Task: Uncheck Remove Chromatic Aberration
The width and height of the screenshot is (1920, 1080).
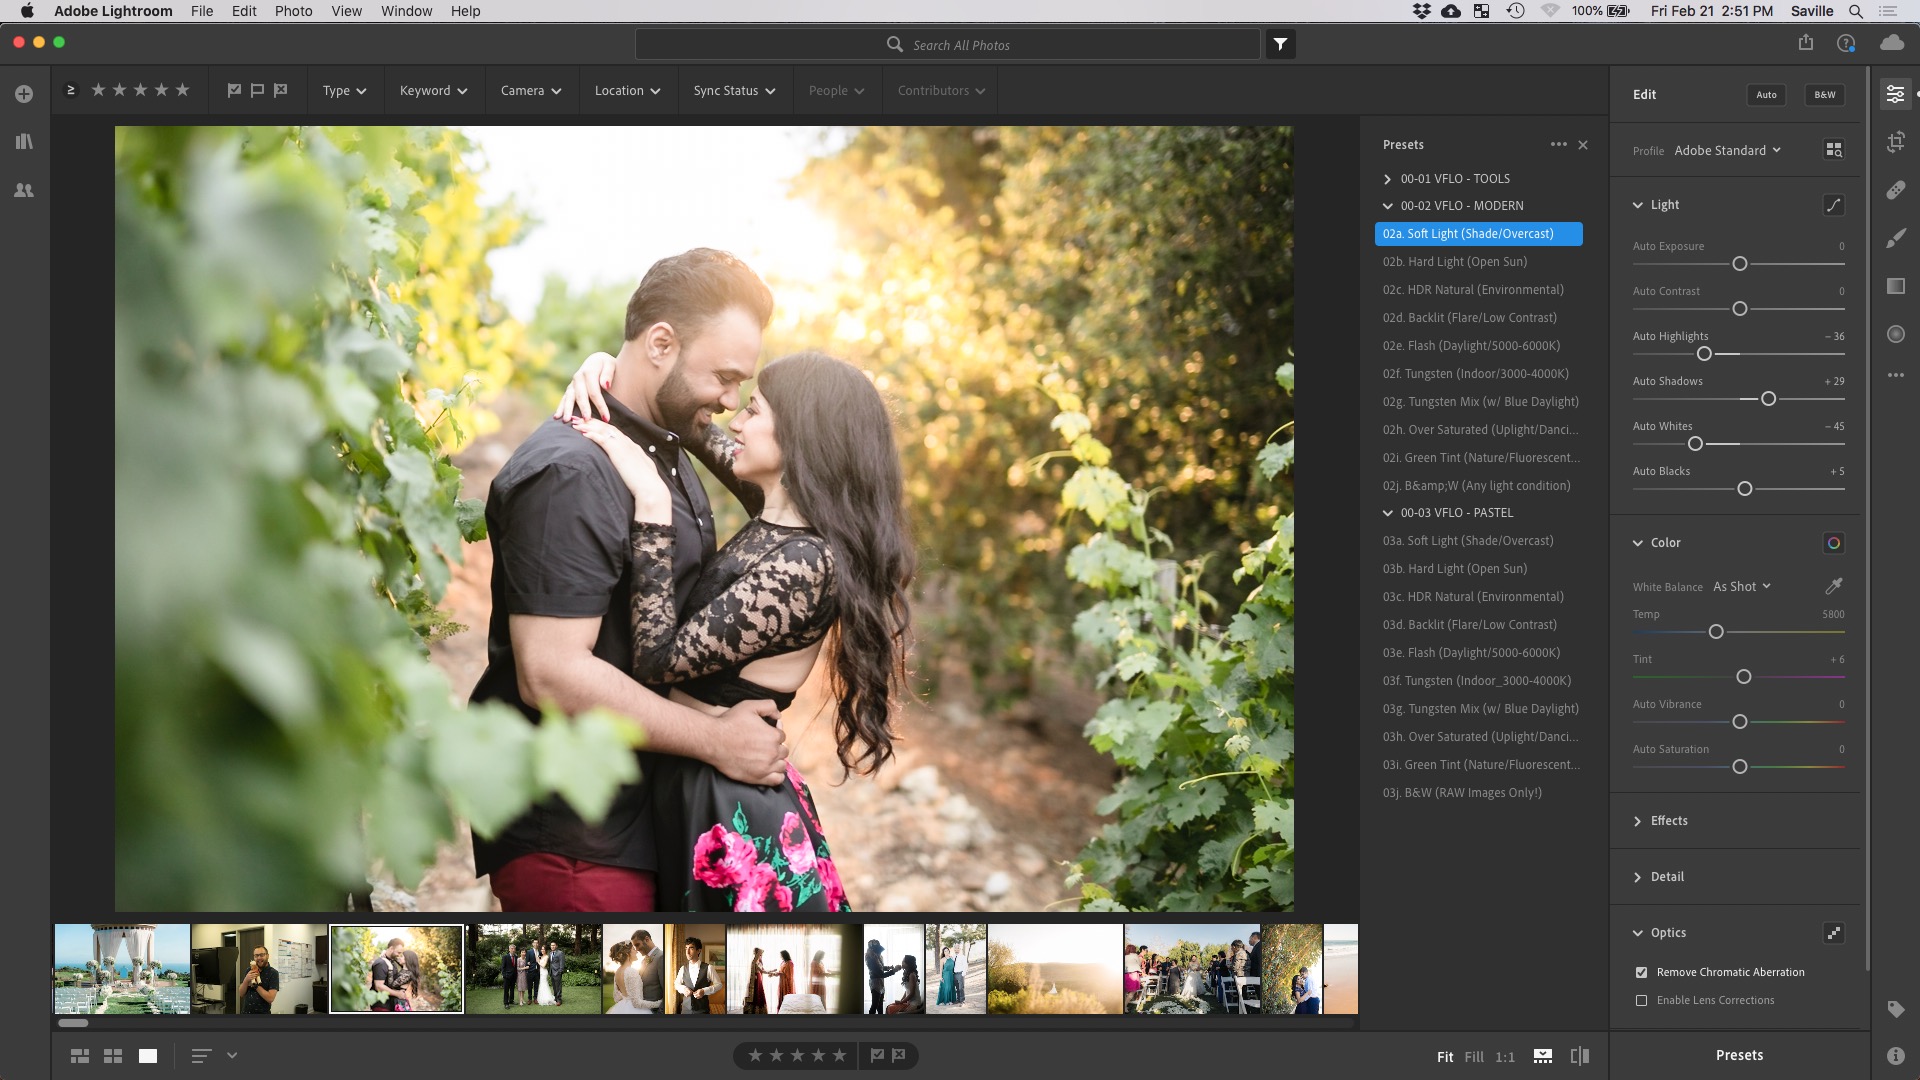Action: click(1641, 972)
